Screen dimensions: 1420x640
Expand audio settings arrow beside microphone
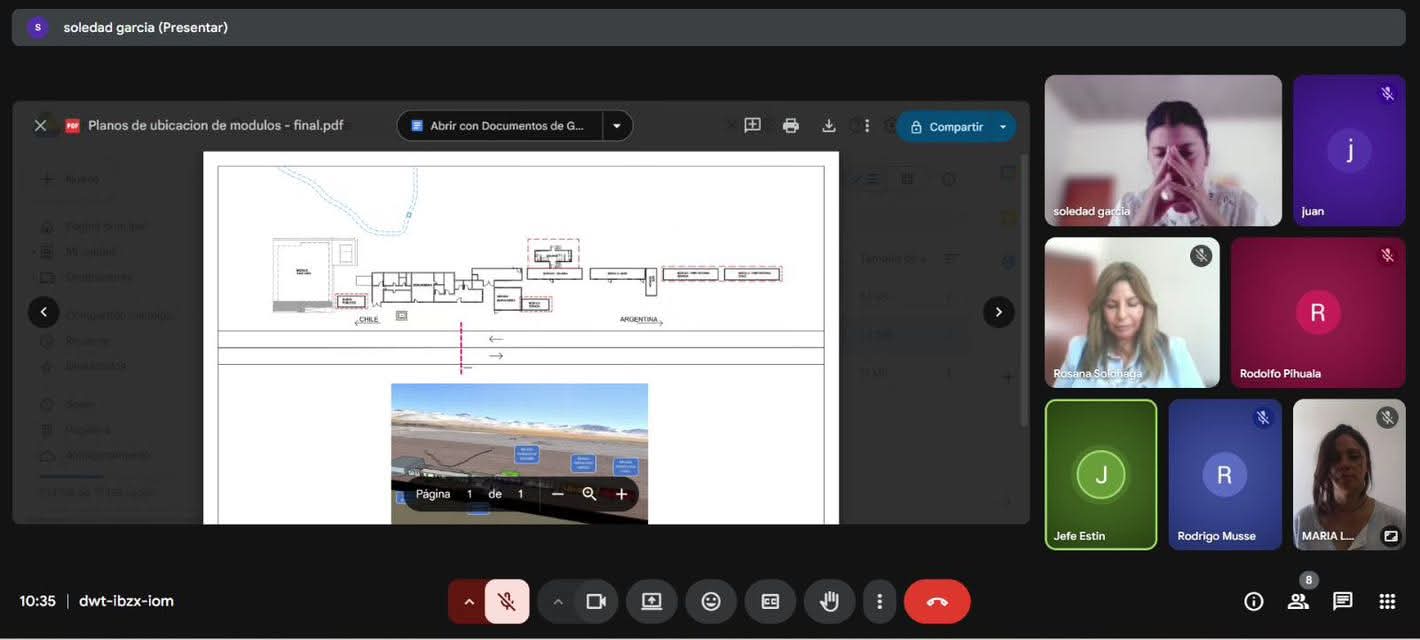(x=468, y=601)
